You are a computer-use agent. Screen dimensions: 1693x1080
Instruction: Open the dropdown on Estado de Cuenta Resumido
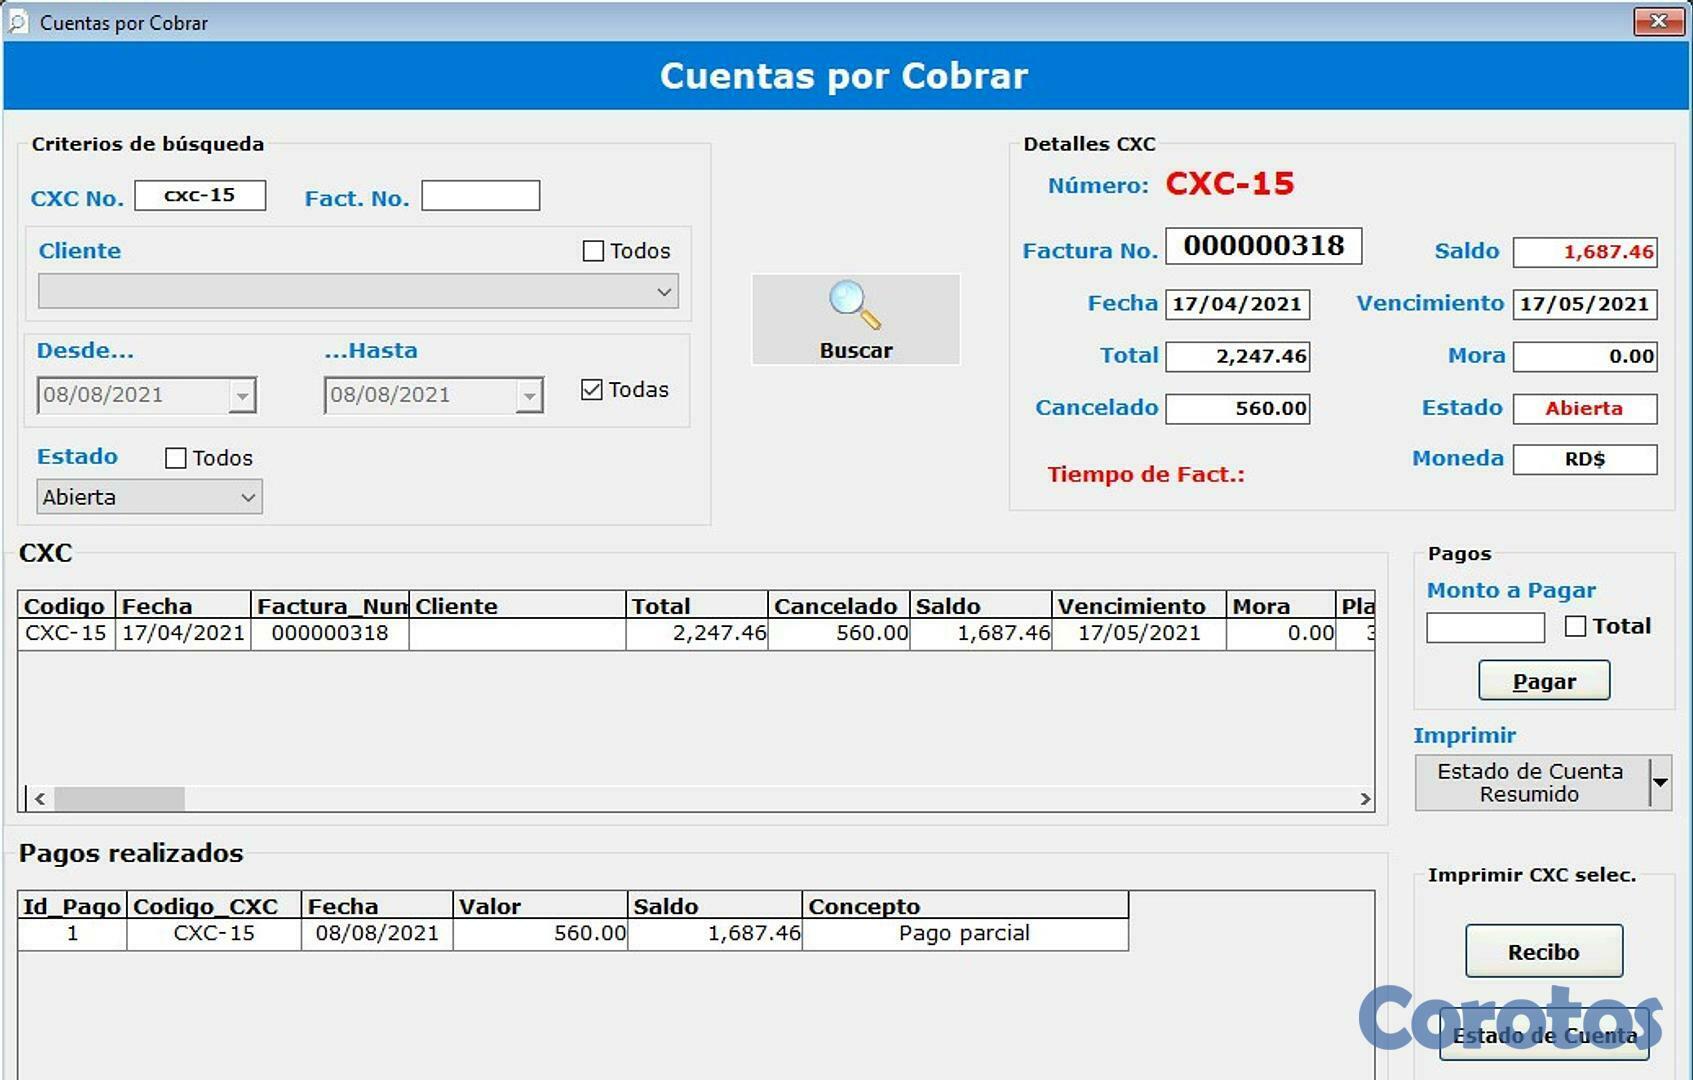1662,782
